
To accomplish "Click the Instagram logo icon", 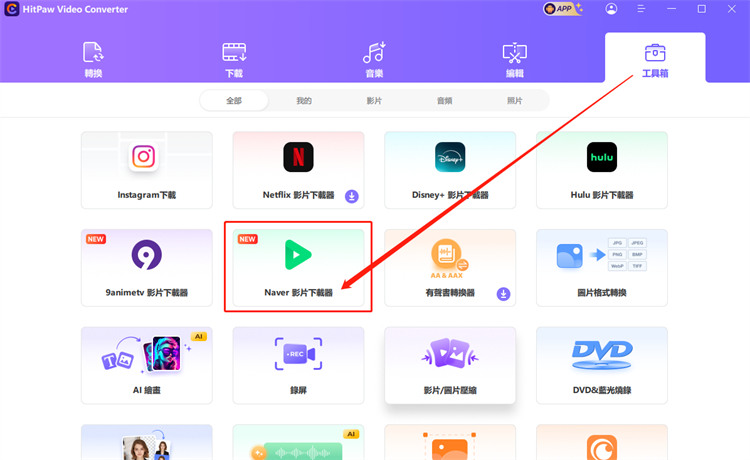I will (143, 156).
